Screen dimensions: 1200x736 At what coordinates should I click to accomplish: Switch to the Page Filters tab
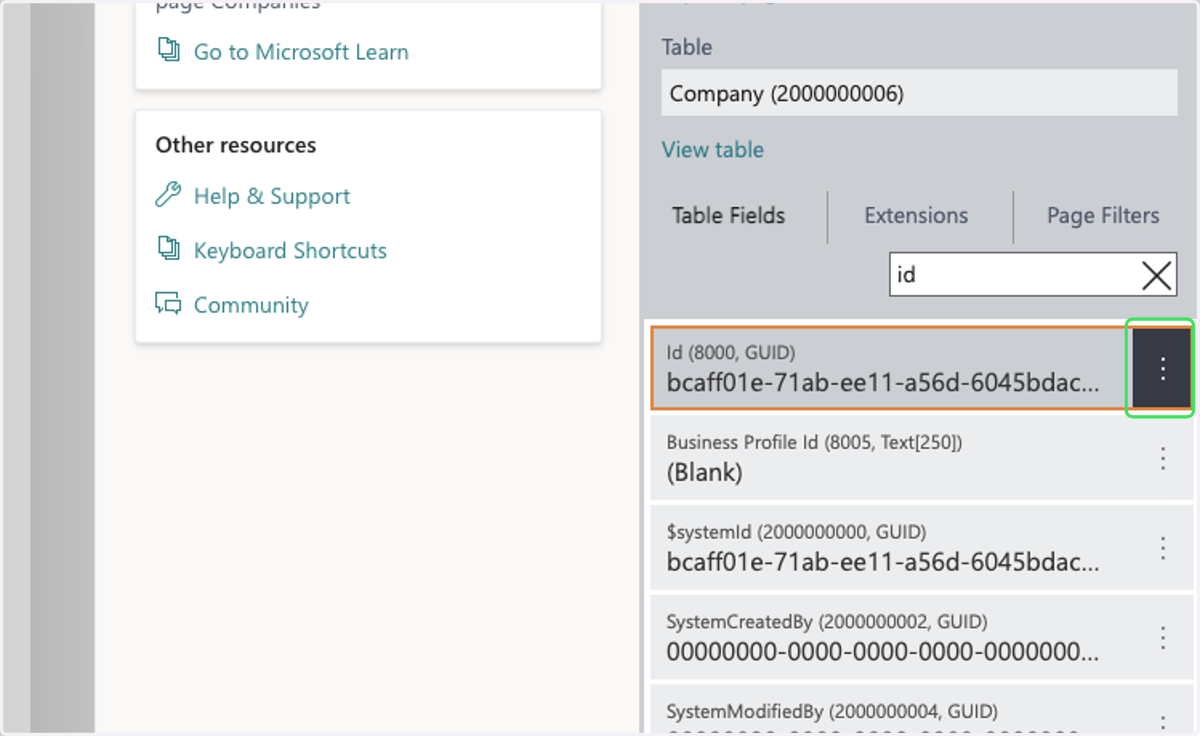[1103, 216]
